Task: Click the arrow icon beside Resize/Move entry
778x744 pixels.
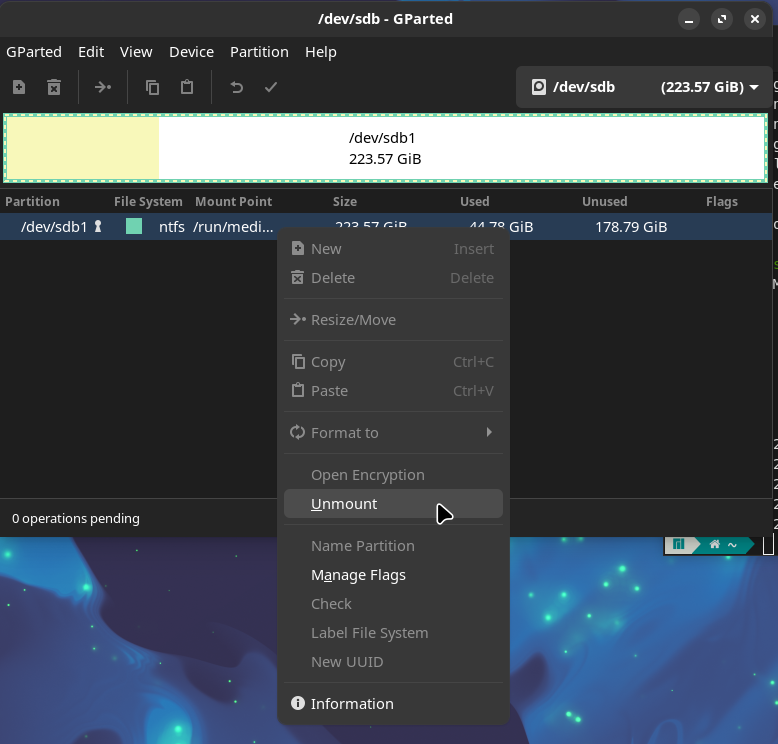Action: 298,320
